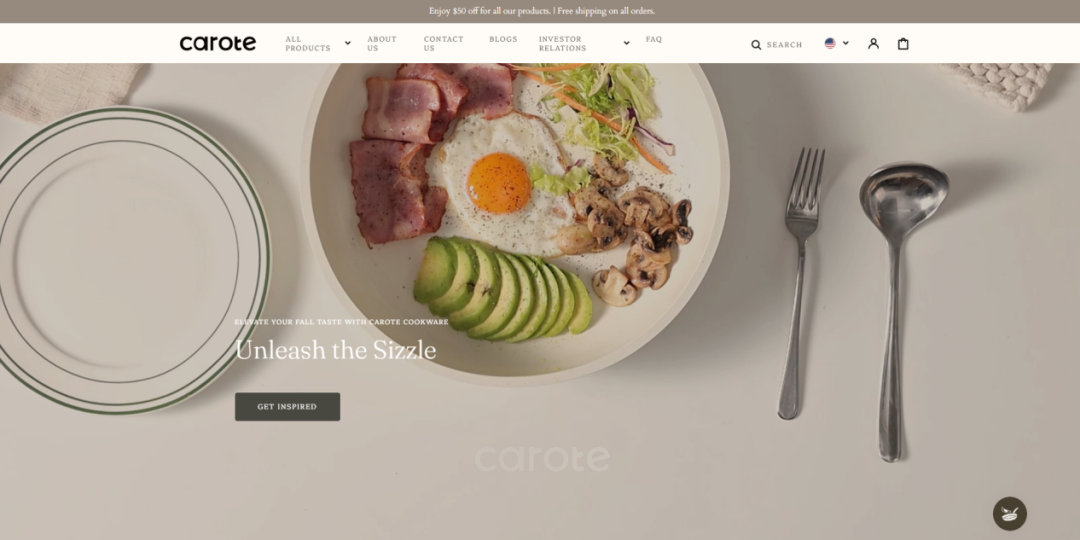Open the About Us menu item
The image size is (1080, 540).
[x=382, y=43]
